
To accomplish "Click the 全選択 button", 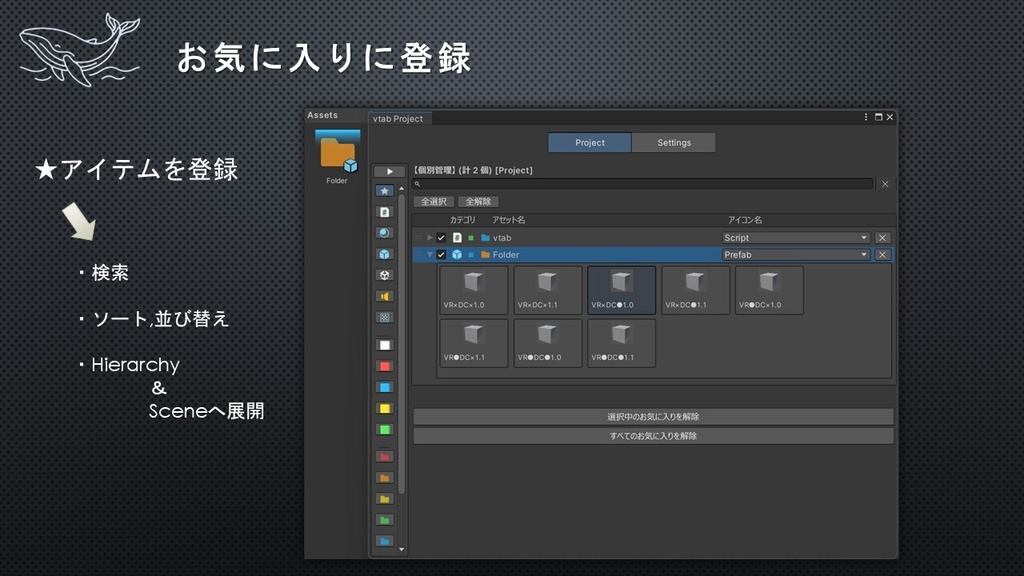I will coord(434,202).
